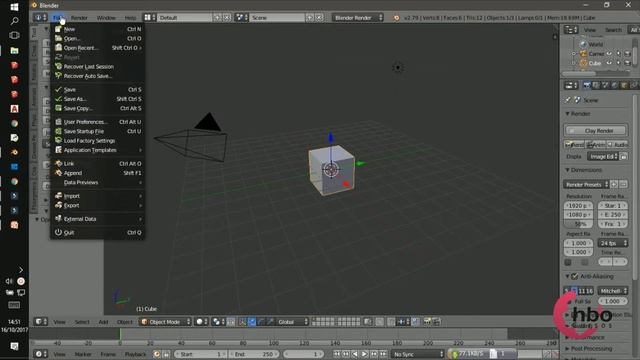Choose New in the File menu
Screen dimensions: 640x360
[98, 29]
